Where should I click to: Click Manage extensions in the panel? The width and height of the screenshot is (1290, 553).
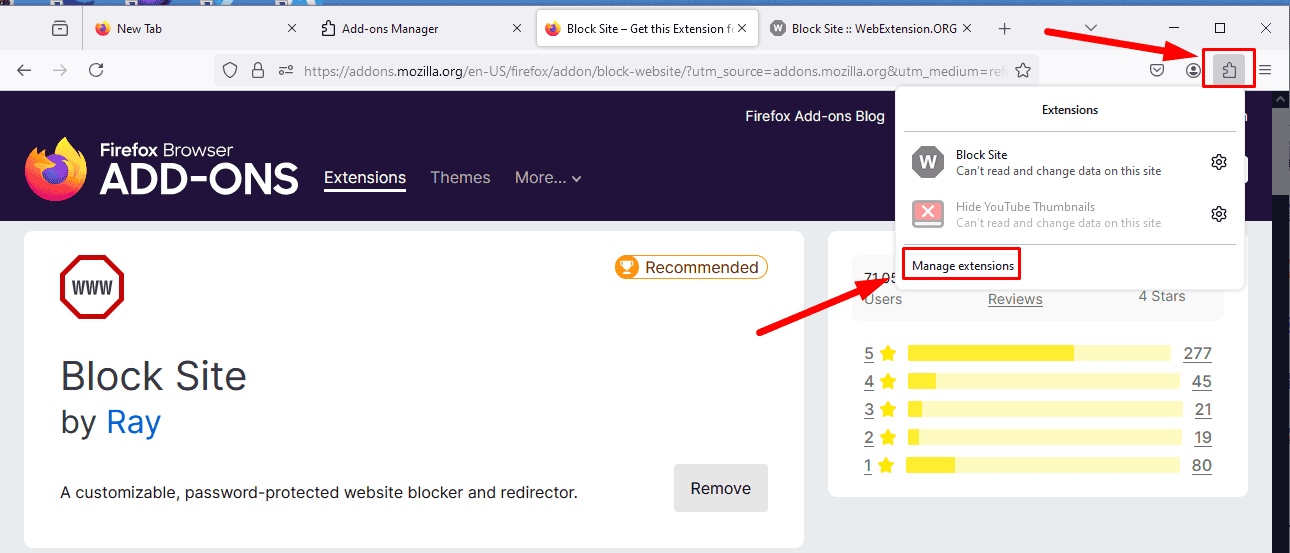coord(962,266)
